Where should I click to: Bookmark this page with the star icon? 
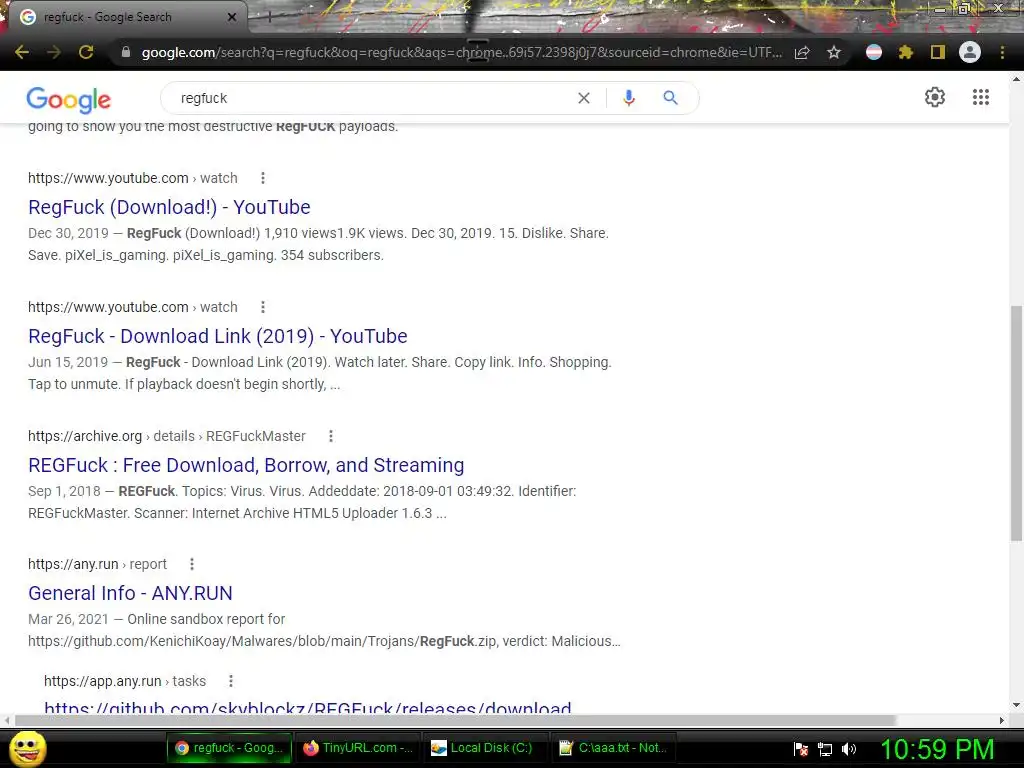pos(834,52)
